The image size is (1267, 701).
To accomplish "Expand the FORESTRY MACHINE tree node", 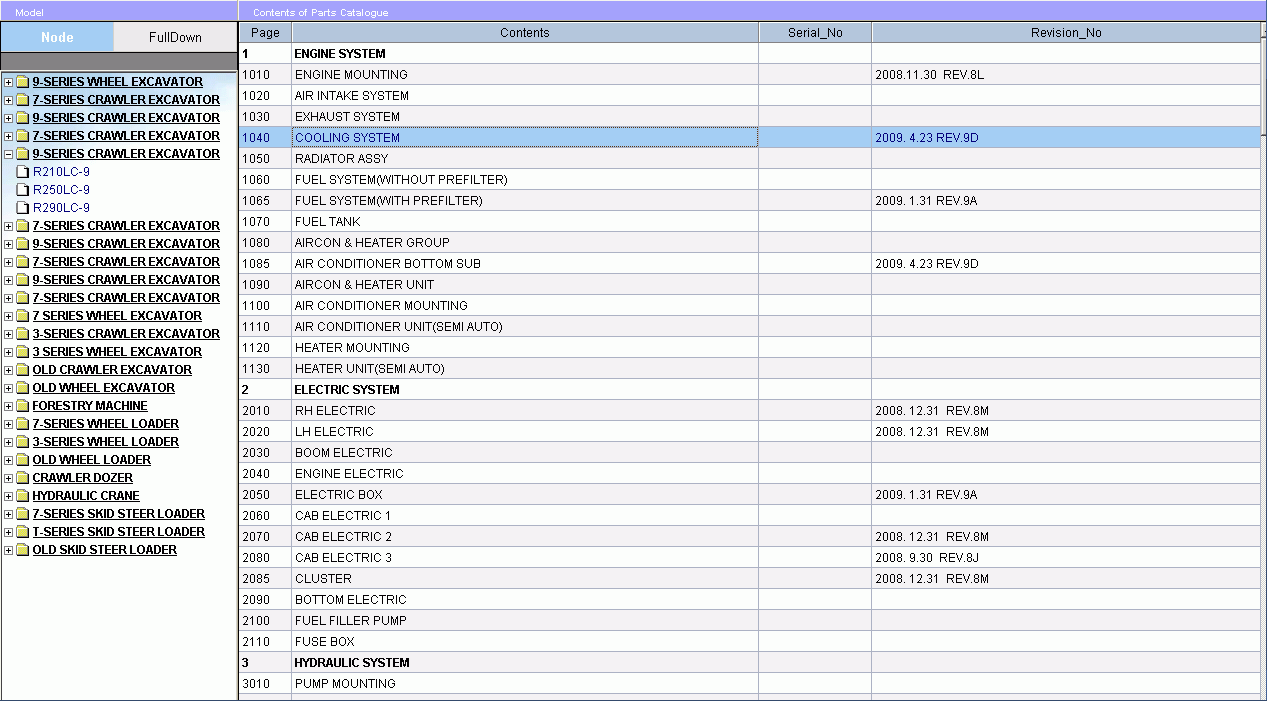I will coord(9,406).
